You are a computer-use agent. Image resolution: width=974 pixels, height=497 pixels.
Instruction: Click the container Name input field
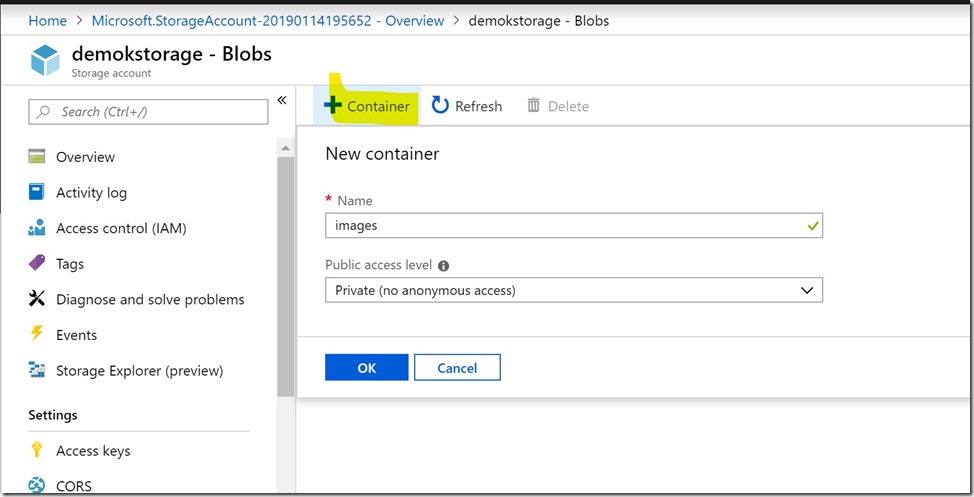[574, 226]
